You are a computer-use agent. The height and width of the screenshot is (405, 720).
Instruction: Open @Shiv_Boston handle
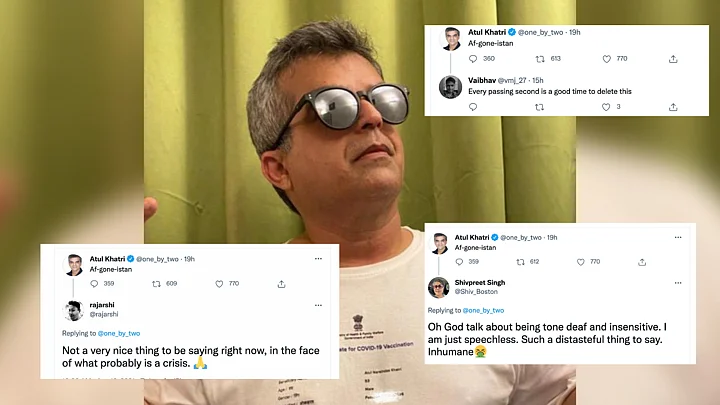click(476, 292)
